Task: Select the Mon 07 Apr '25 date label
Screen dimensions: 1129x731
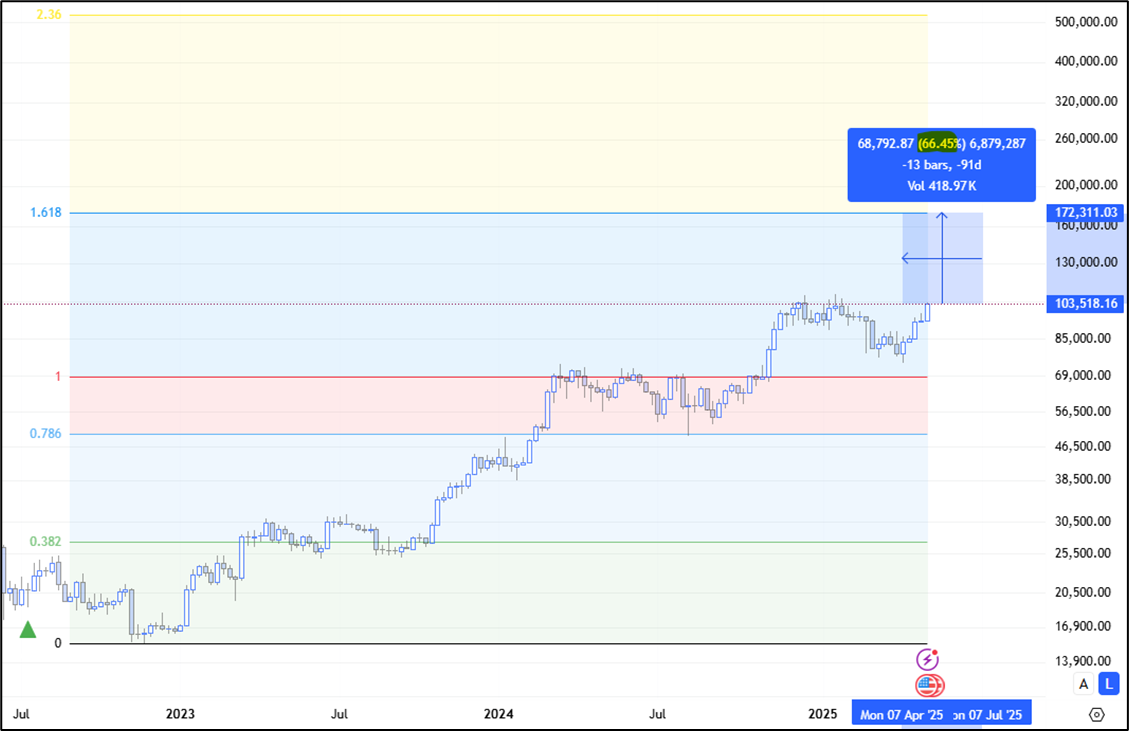Action: click(901, 714)
